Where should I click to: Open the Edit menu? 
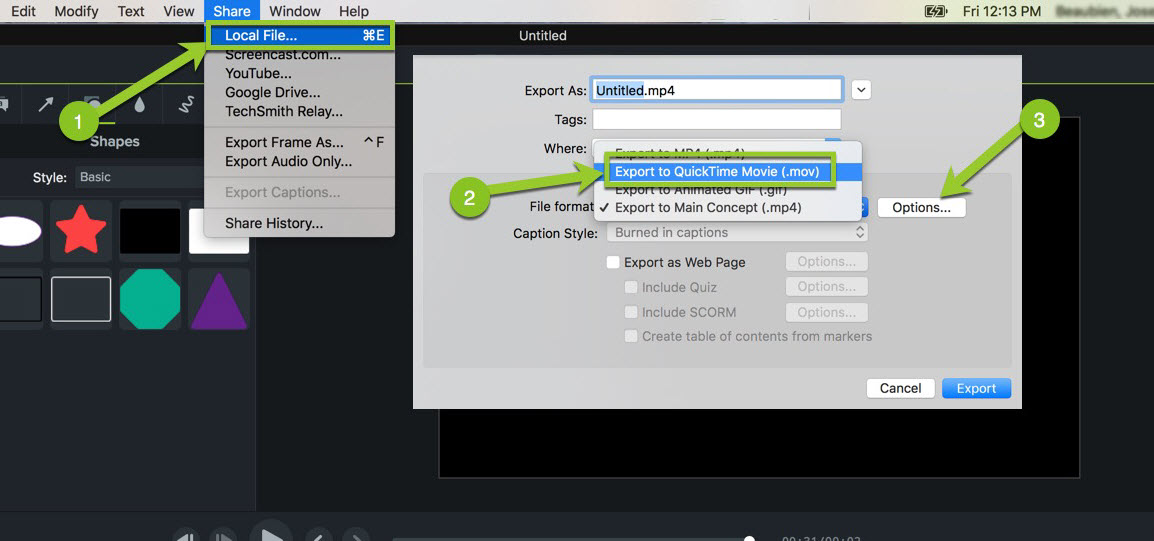(23, 11)
